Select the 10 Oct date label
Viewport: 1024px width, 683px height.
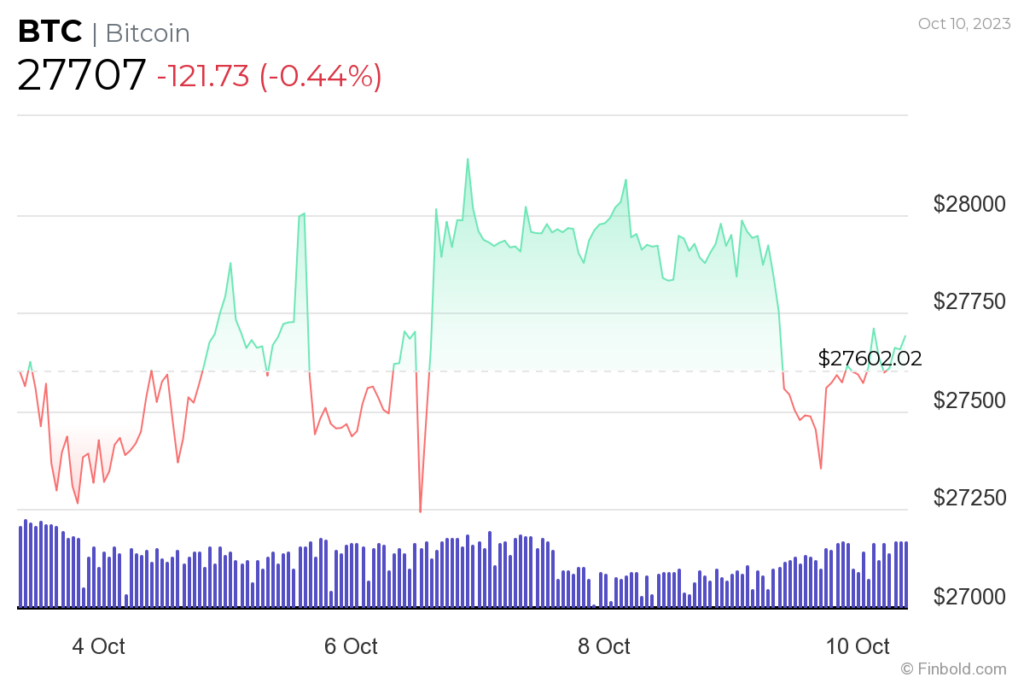pos(857,646)
